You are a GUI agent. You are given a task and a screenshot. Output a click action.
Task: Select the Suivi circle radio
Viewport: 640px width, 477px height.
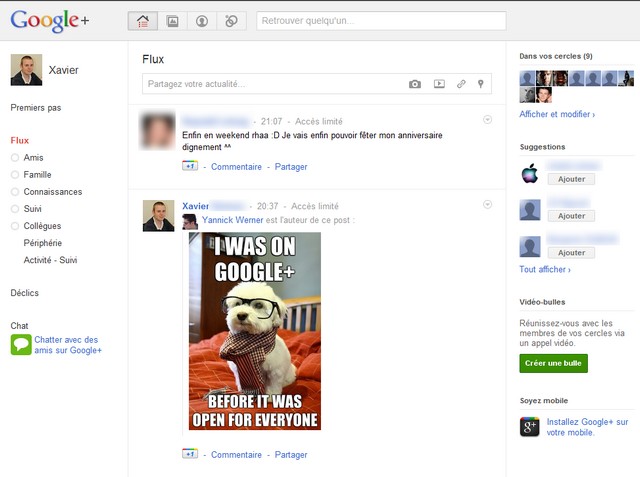click(x=15, y=209)
